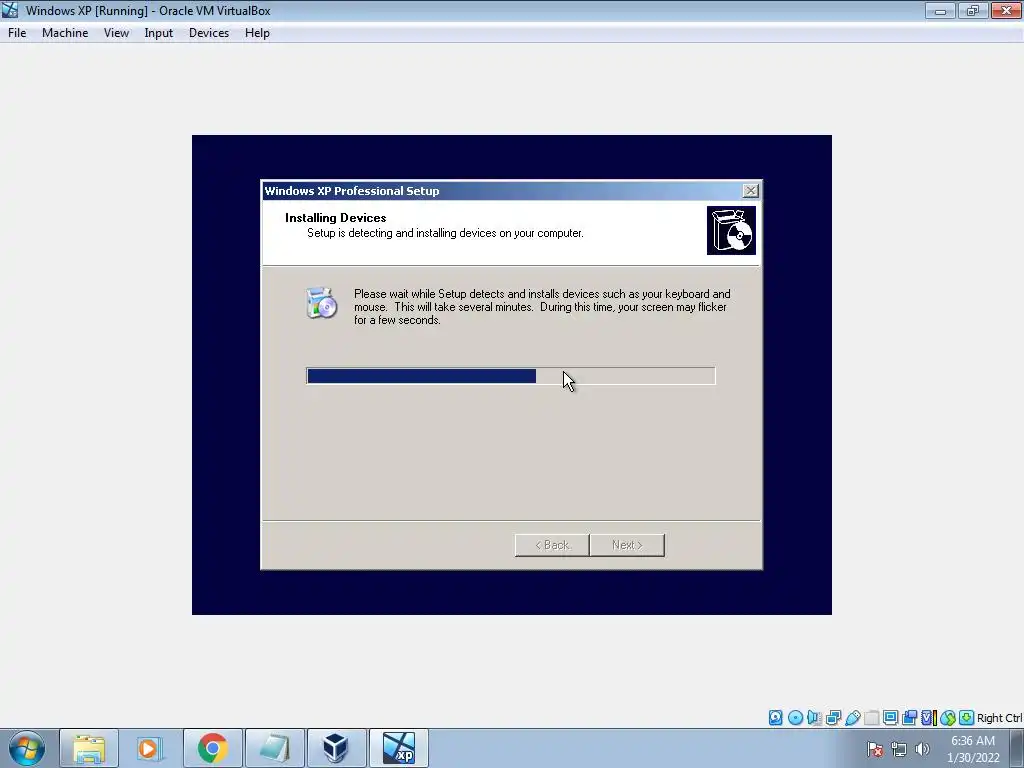Click the audio status icon in VirtualBox
This screenshot has height=768, width=1024.
[814, 718]
